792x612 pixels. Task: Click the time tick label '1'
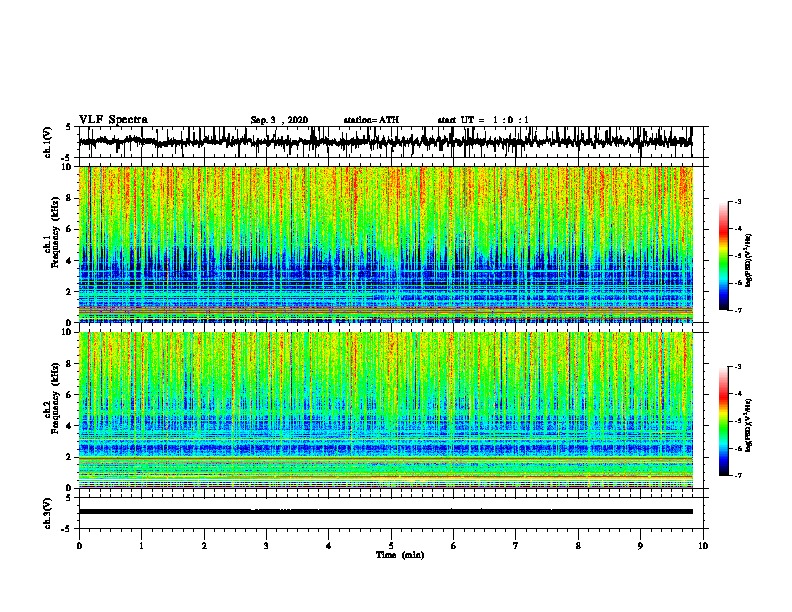141,546
